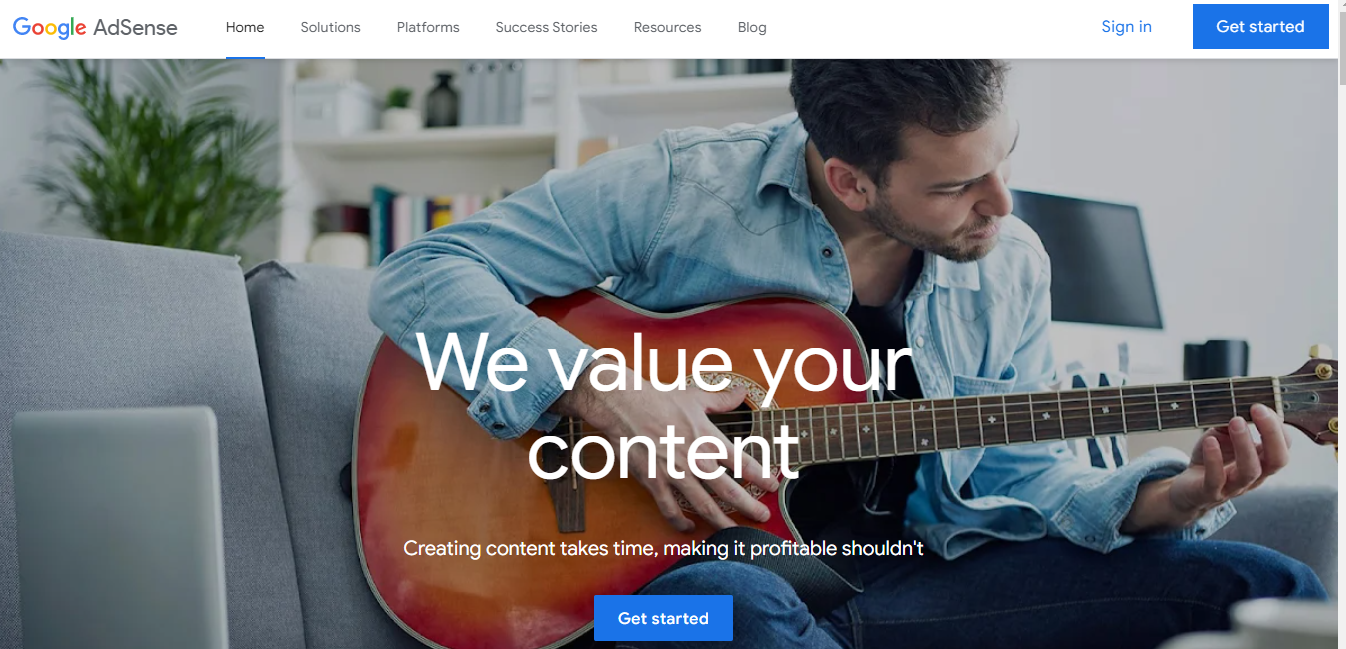Click Get started below the hero subtitle

(663, 618)
